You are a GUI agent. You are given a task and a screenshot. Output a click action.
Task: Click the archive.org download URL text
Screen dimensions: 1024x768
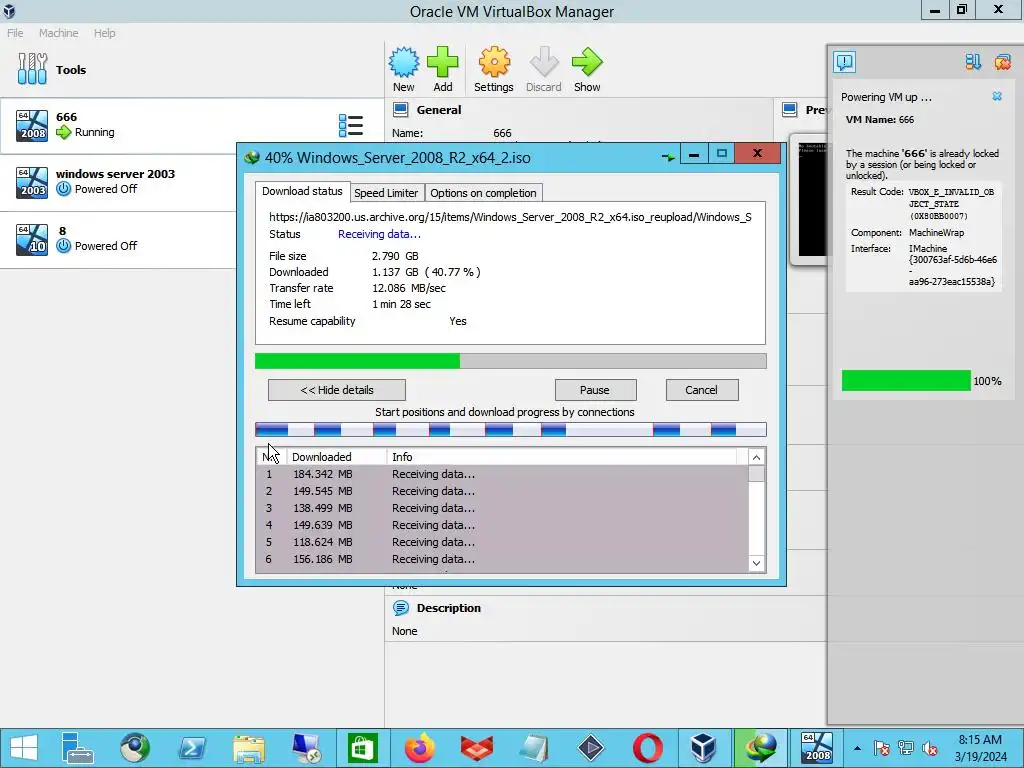pos(510,217)
